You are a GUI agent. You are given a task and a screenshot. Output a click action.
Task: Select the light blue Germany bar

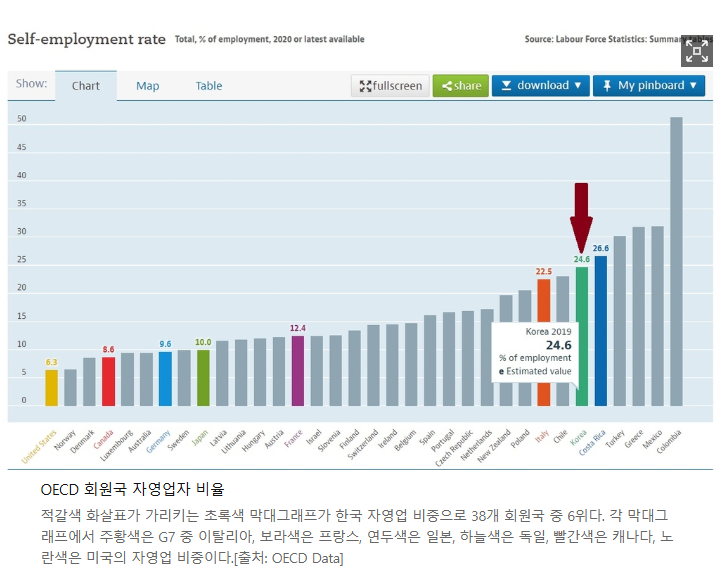click(x=165, y=379)
